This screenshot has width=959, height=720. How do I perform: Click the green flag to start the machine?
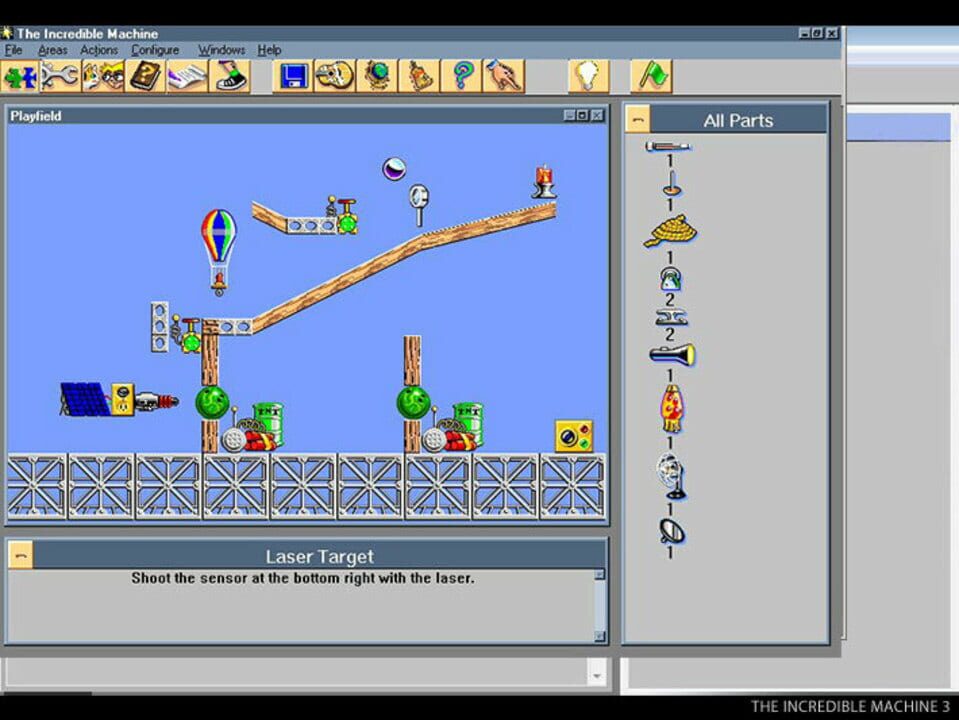(652, 75)
